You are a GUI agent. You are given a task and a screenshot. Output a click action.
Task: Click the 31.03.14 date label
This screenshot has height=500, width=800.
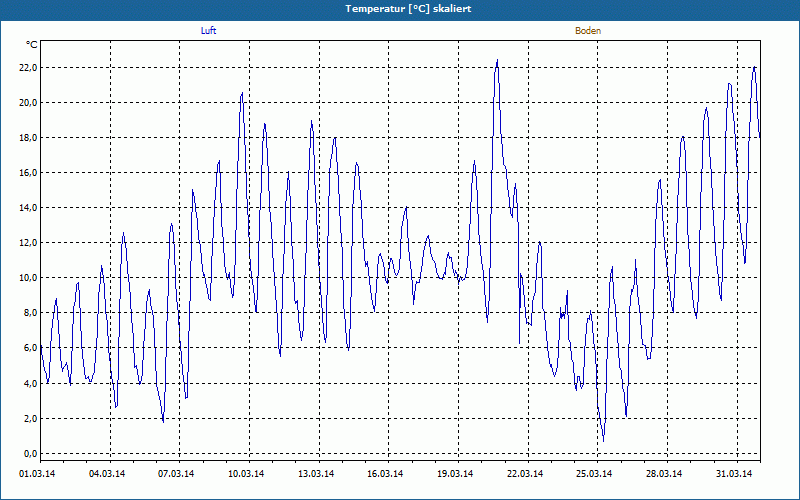click(734, 474)
